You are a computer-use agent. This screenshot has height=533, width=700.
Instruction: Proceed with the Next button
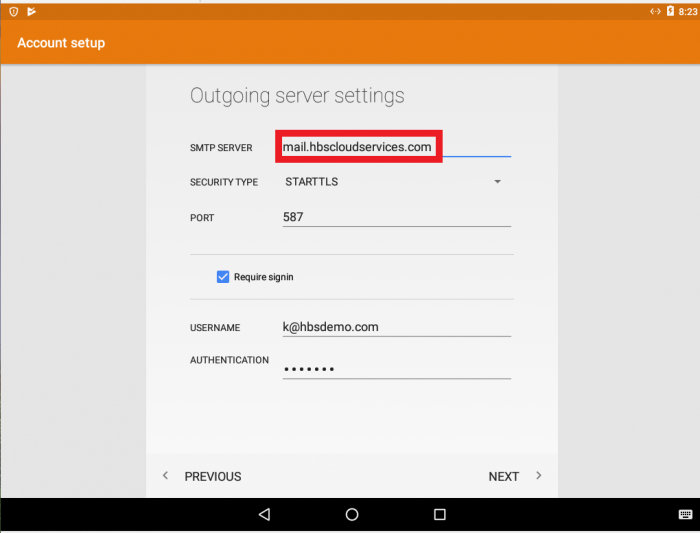504,476
